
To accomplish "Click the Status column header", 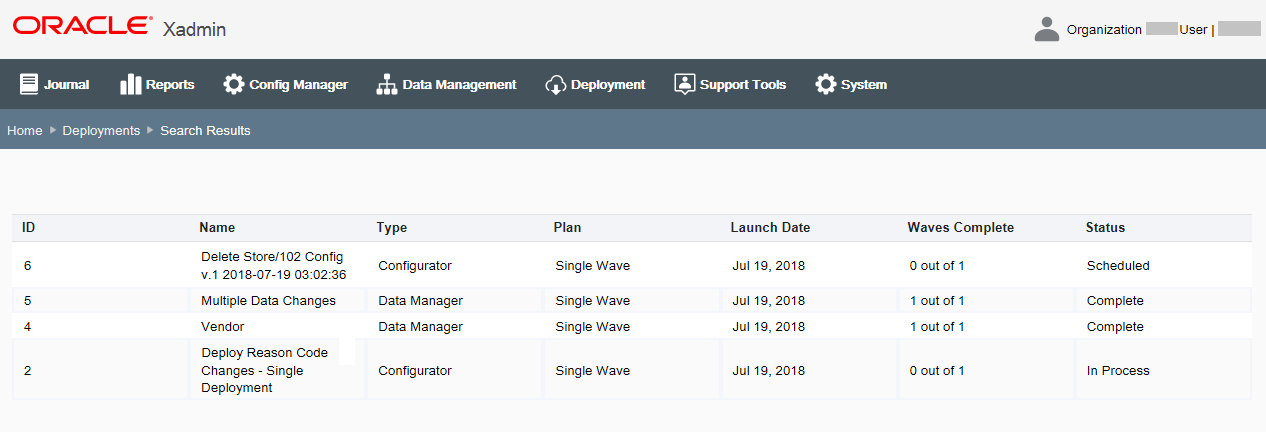I will click(1105, 227).
